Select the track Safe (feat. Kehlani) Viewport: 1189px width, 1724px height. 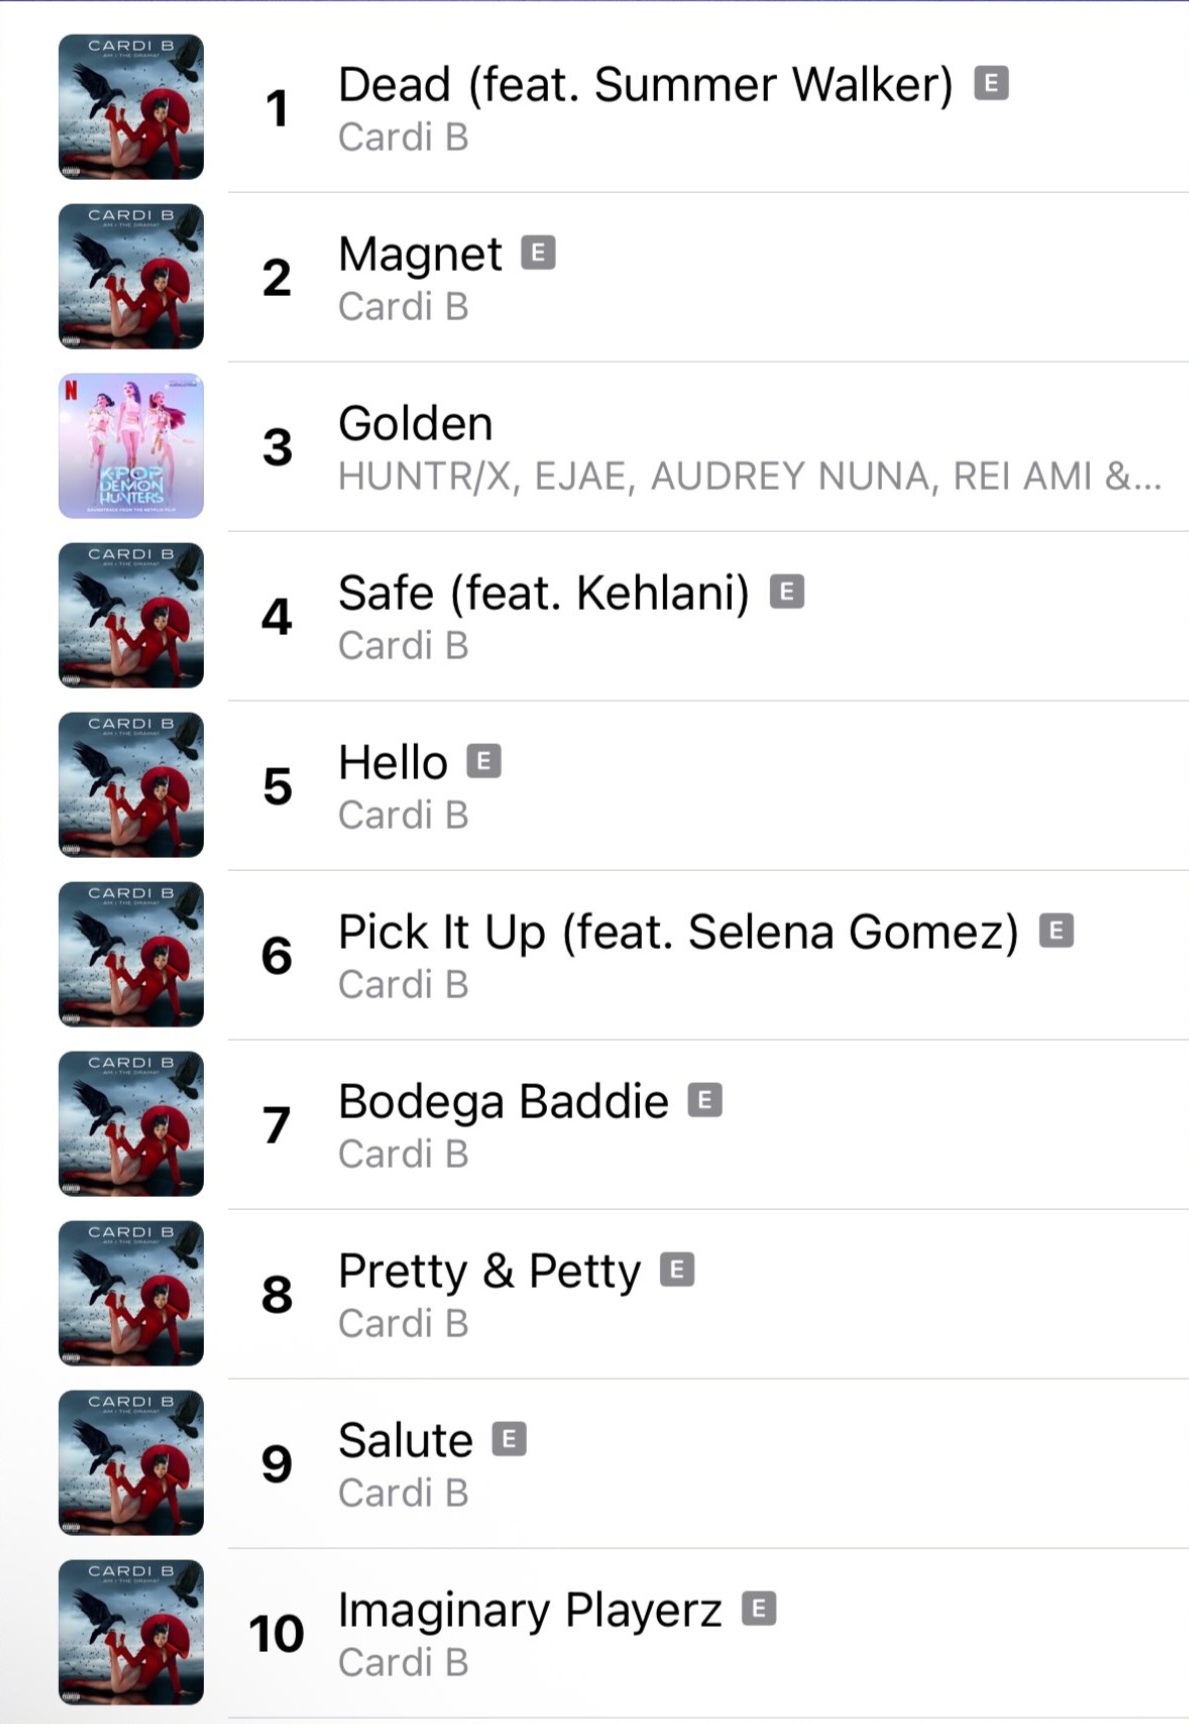543,593
